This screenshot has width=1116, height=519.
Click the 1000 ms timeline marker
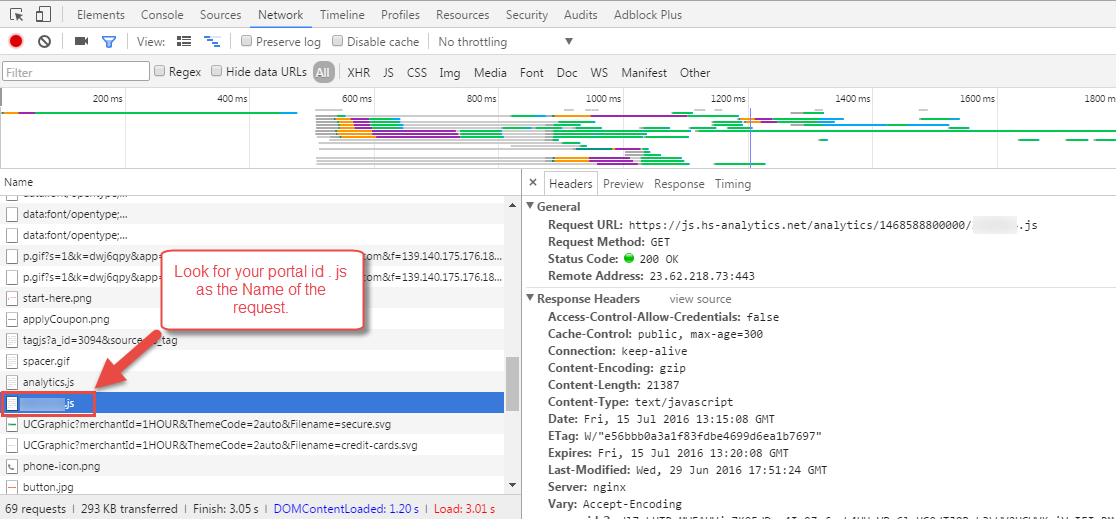point(603,99)
